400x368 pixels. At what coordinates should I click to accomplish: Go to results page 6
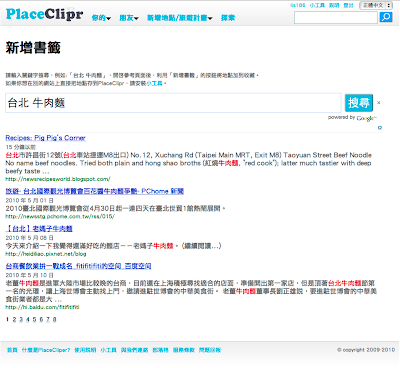pyautogui.click(x=41, y=319)
